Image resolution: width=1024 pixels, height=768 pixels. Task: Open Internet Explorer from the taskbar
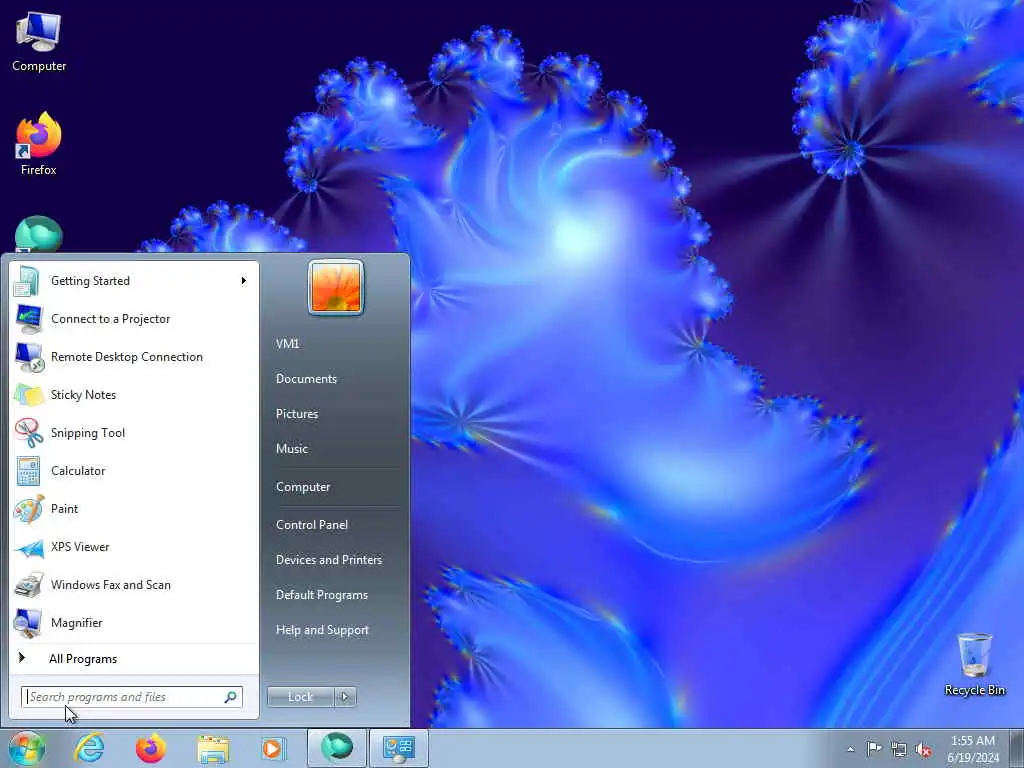click(x=89, y=748)
